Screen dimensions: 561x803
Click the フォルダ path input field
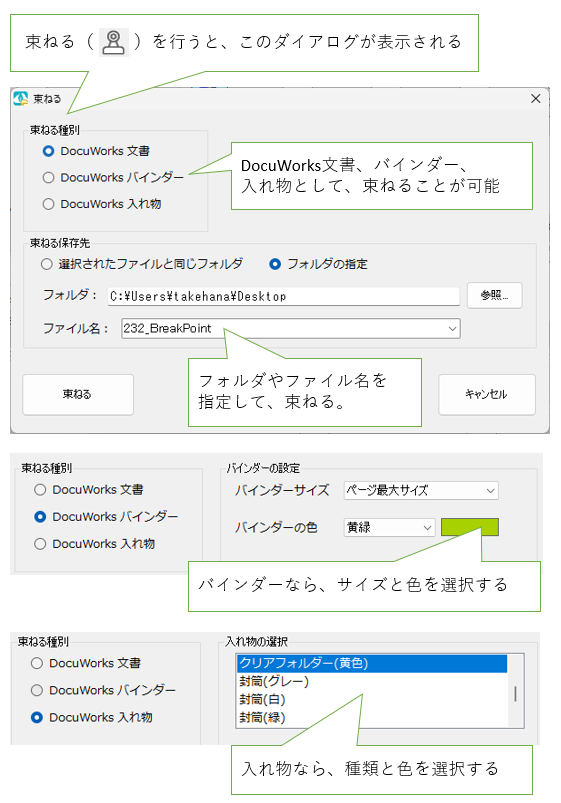(284, 296)
